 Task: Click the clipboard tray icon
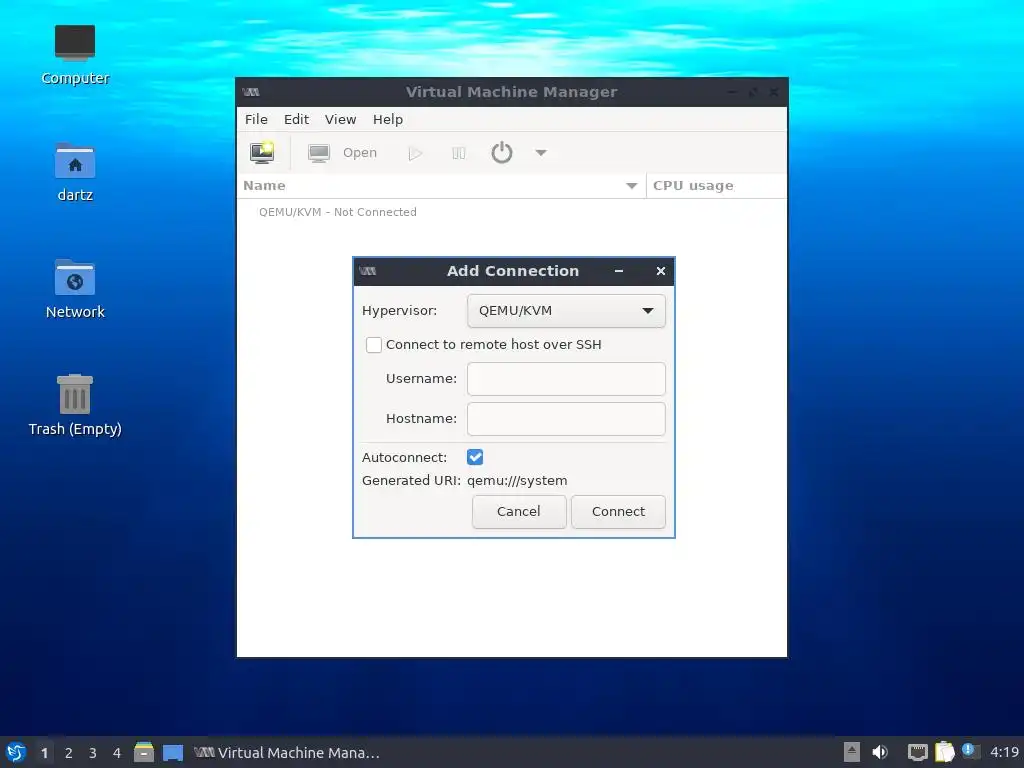point(944,752)
